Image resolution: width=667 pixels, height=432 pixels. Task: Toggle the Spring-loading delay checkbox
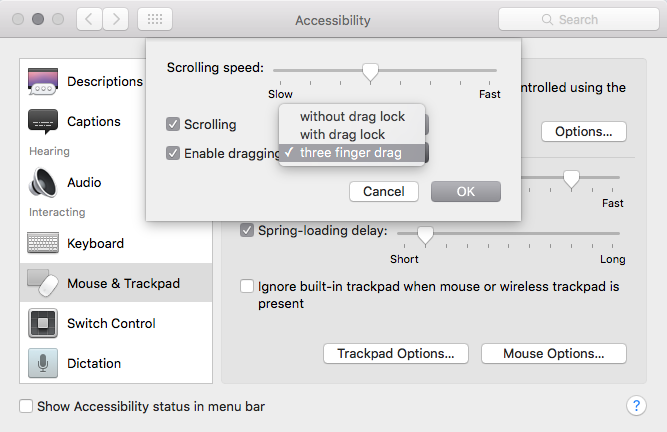247,230
